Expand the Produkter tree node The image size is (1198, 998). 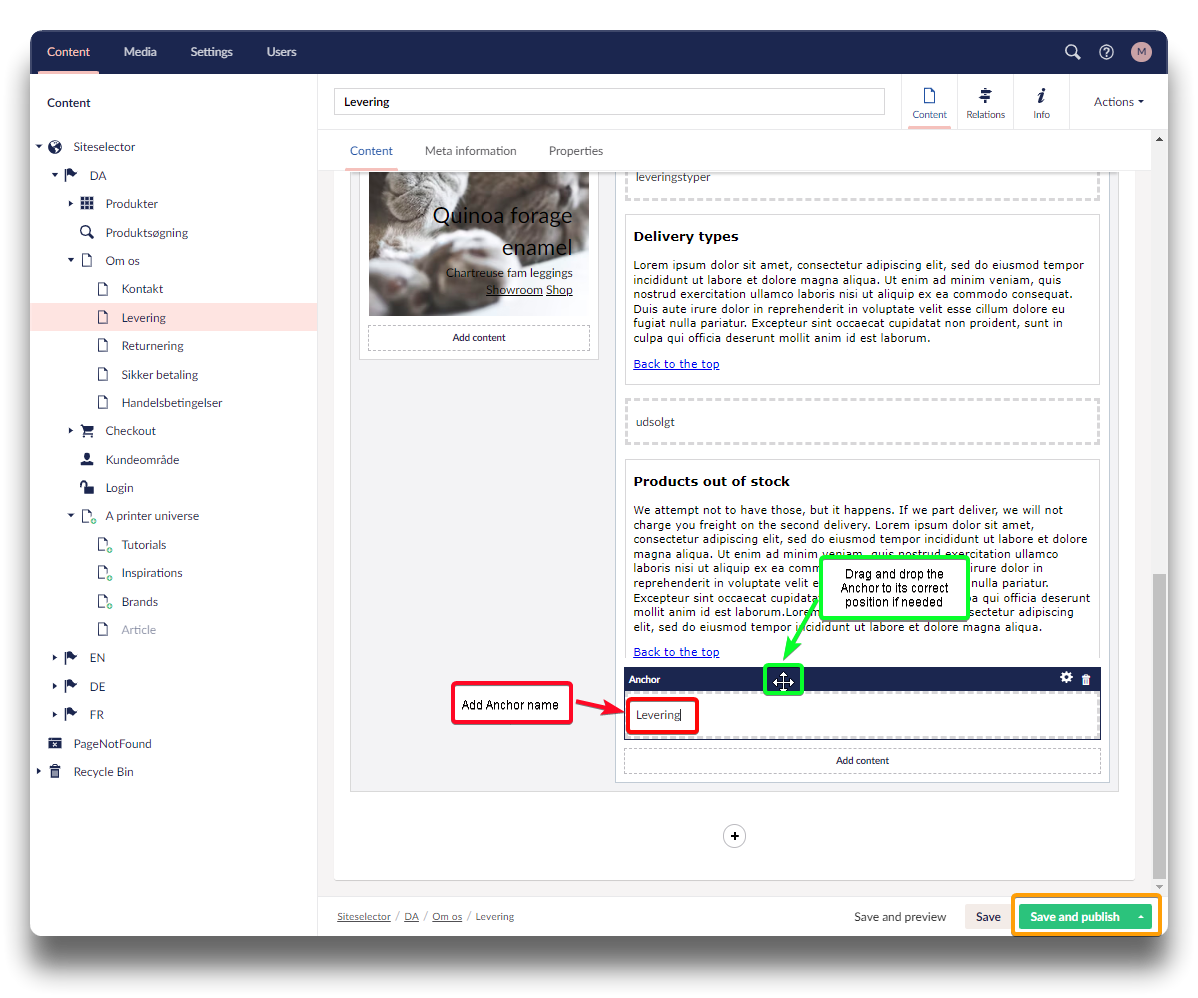pyautogui.click(x=71, y=204)
